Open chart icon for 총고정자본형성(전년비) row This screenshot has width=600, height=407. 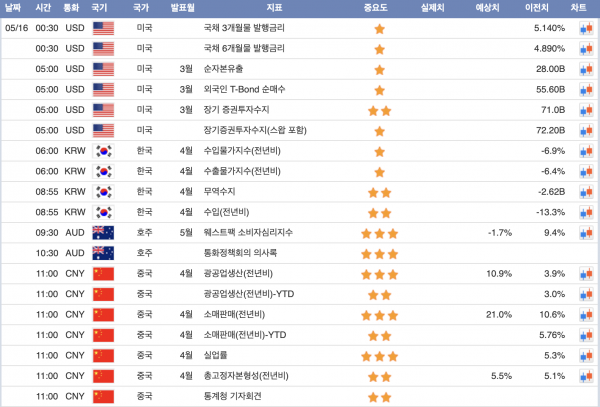pos(586,376)
